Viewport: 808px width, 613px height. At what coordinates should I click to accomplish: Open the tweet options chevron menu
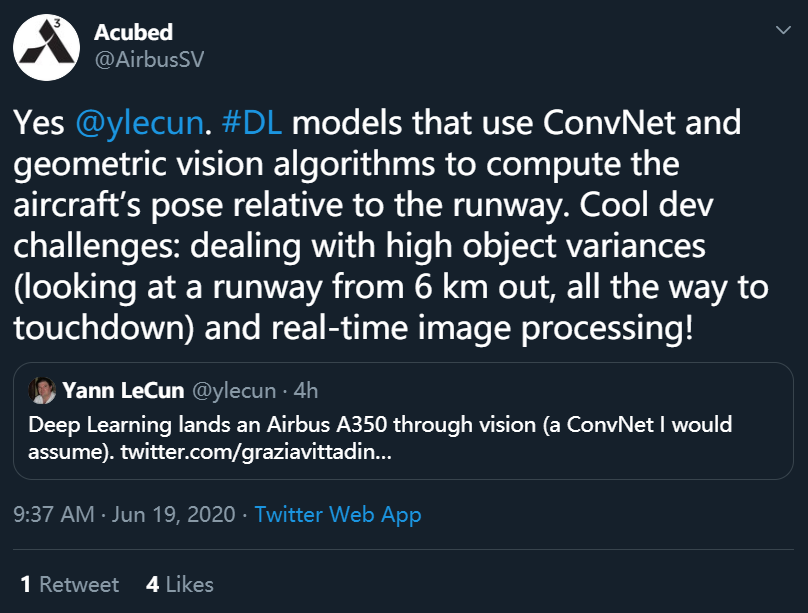point(782,33)
